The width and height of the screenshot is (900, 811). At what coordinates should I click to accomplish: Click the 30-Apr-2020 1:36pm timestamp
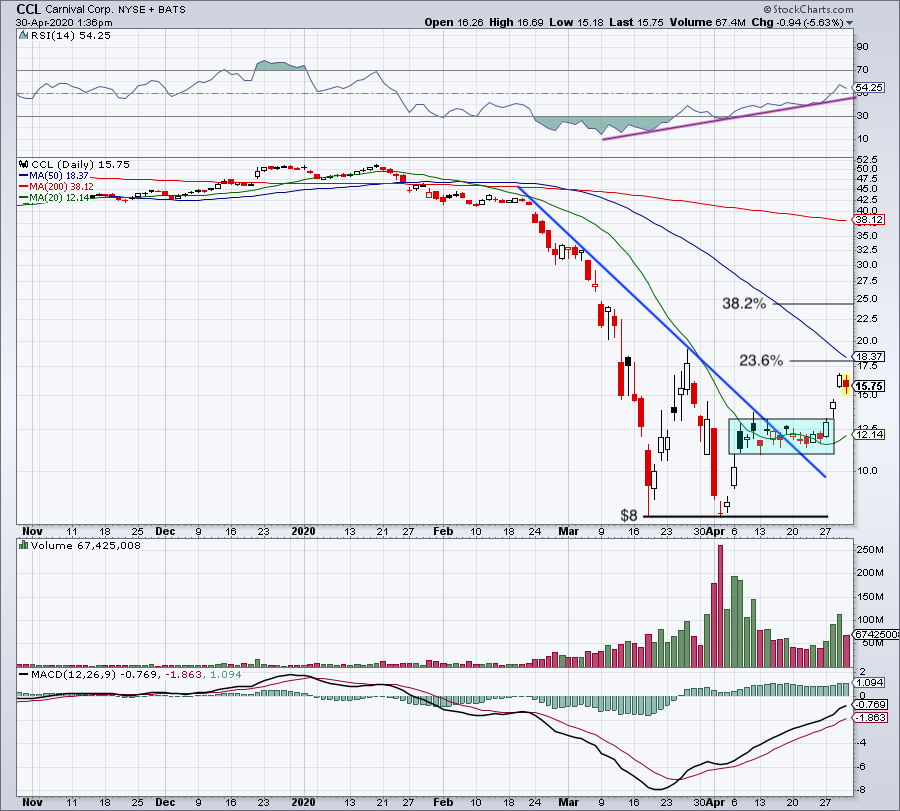tap(64, 23)
